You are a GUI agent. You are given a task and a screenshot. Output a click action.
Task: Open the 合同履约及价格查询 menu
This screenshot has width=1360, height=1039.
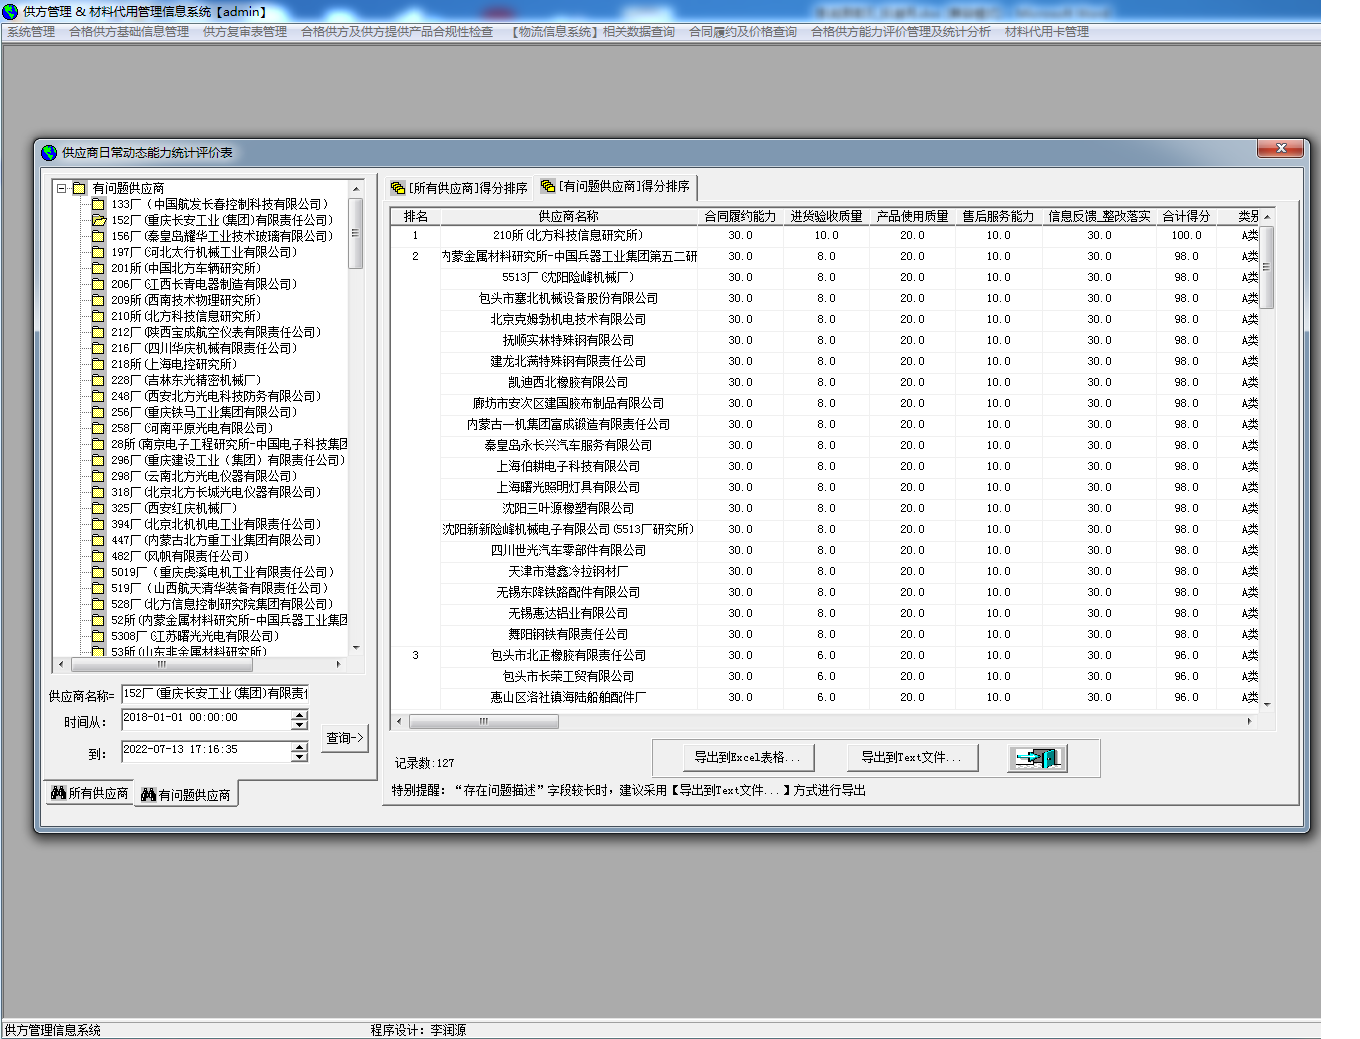point(743,32)
